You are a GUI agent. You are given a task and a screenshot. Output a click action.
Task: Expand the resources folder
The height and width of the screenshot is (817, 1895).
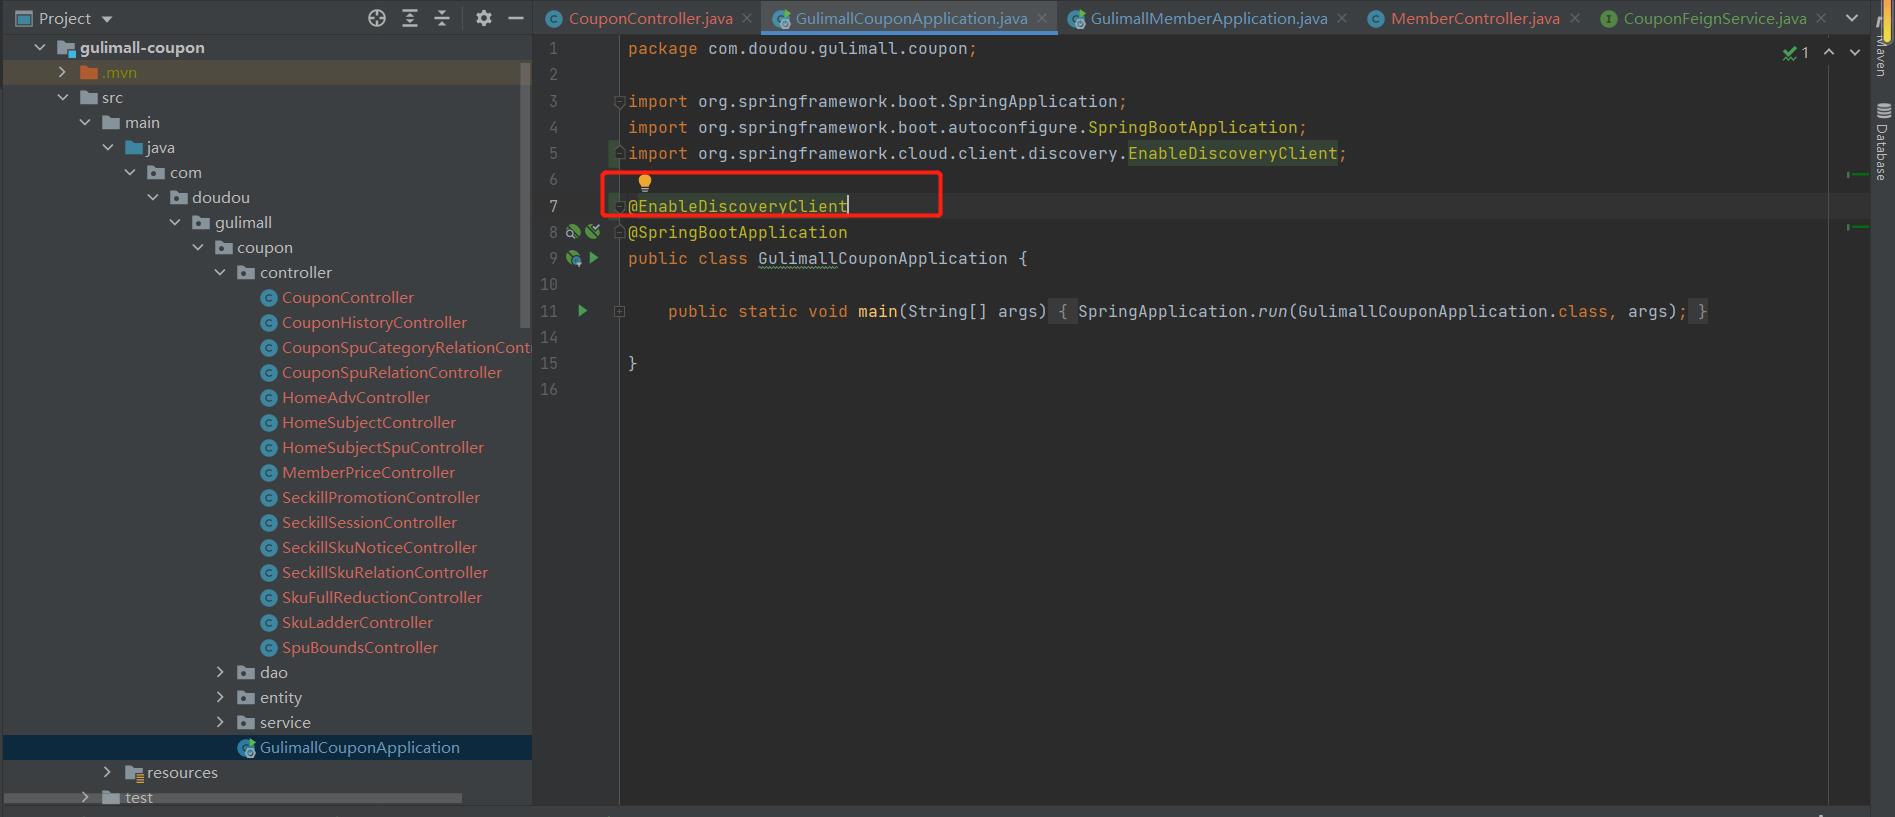click(x=107, y=772)
